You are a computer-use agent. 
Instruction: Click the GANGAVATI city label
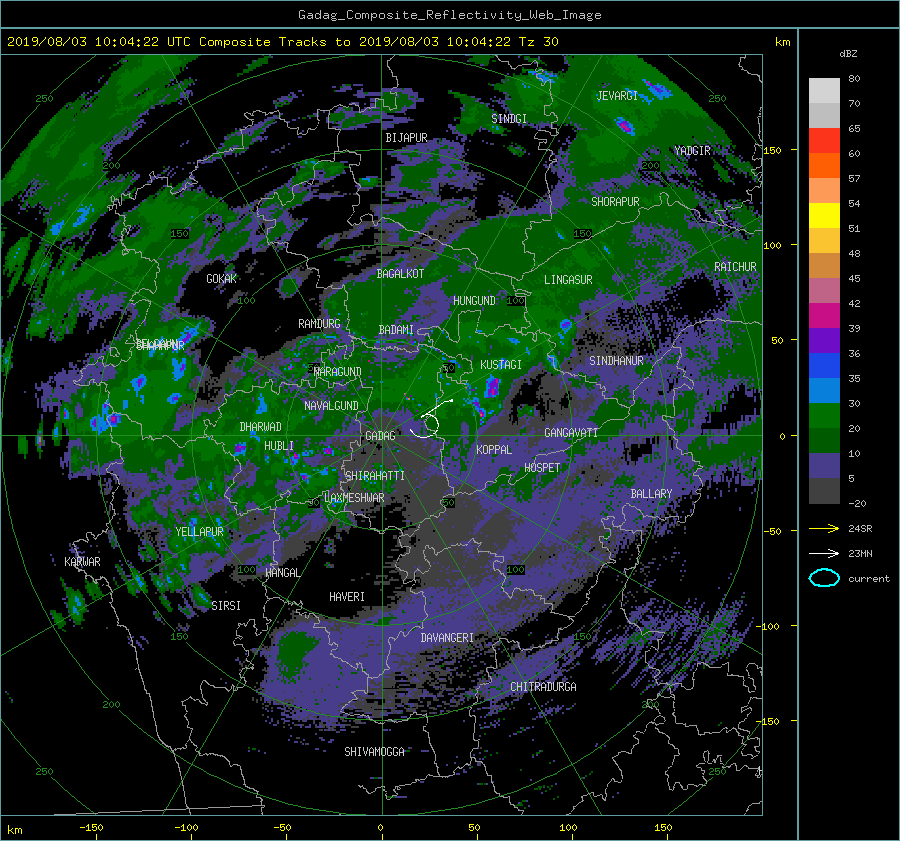[571, 432]
